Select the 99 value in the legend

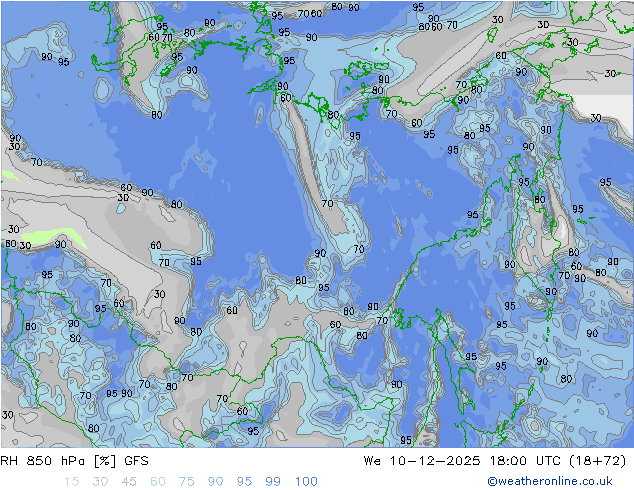tap(273, 482)
